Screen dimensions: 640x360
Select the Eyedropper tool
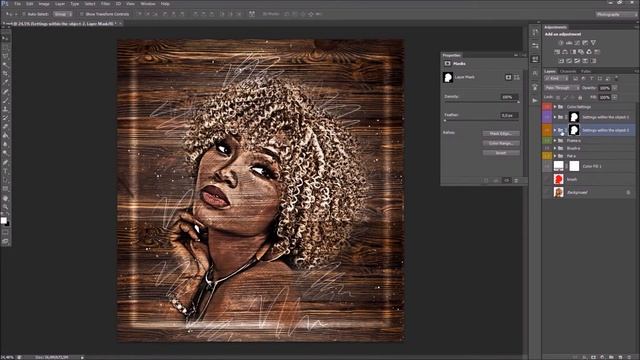click(x=5, y=83)
